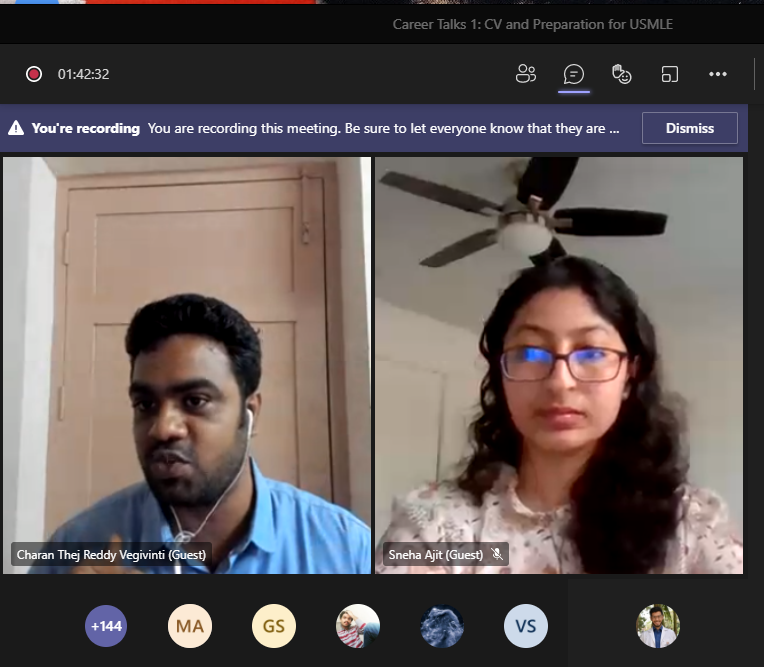Toggle the meeting chat panel icon
Screen dimensions: 764x667
(x=574, y=74)
